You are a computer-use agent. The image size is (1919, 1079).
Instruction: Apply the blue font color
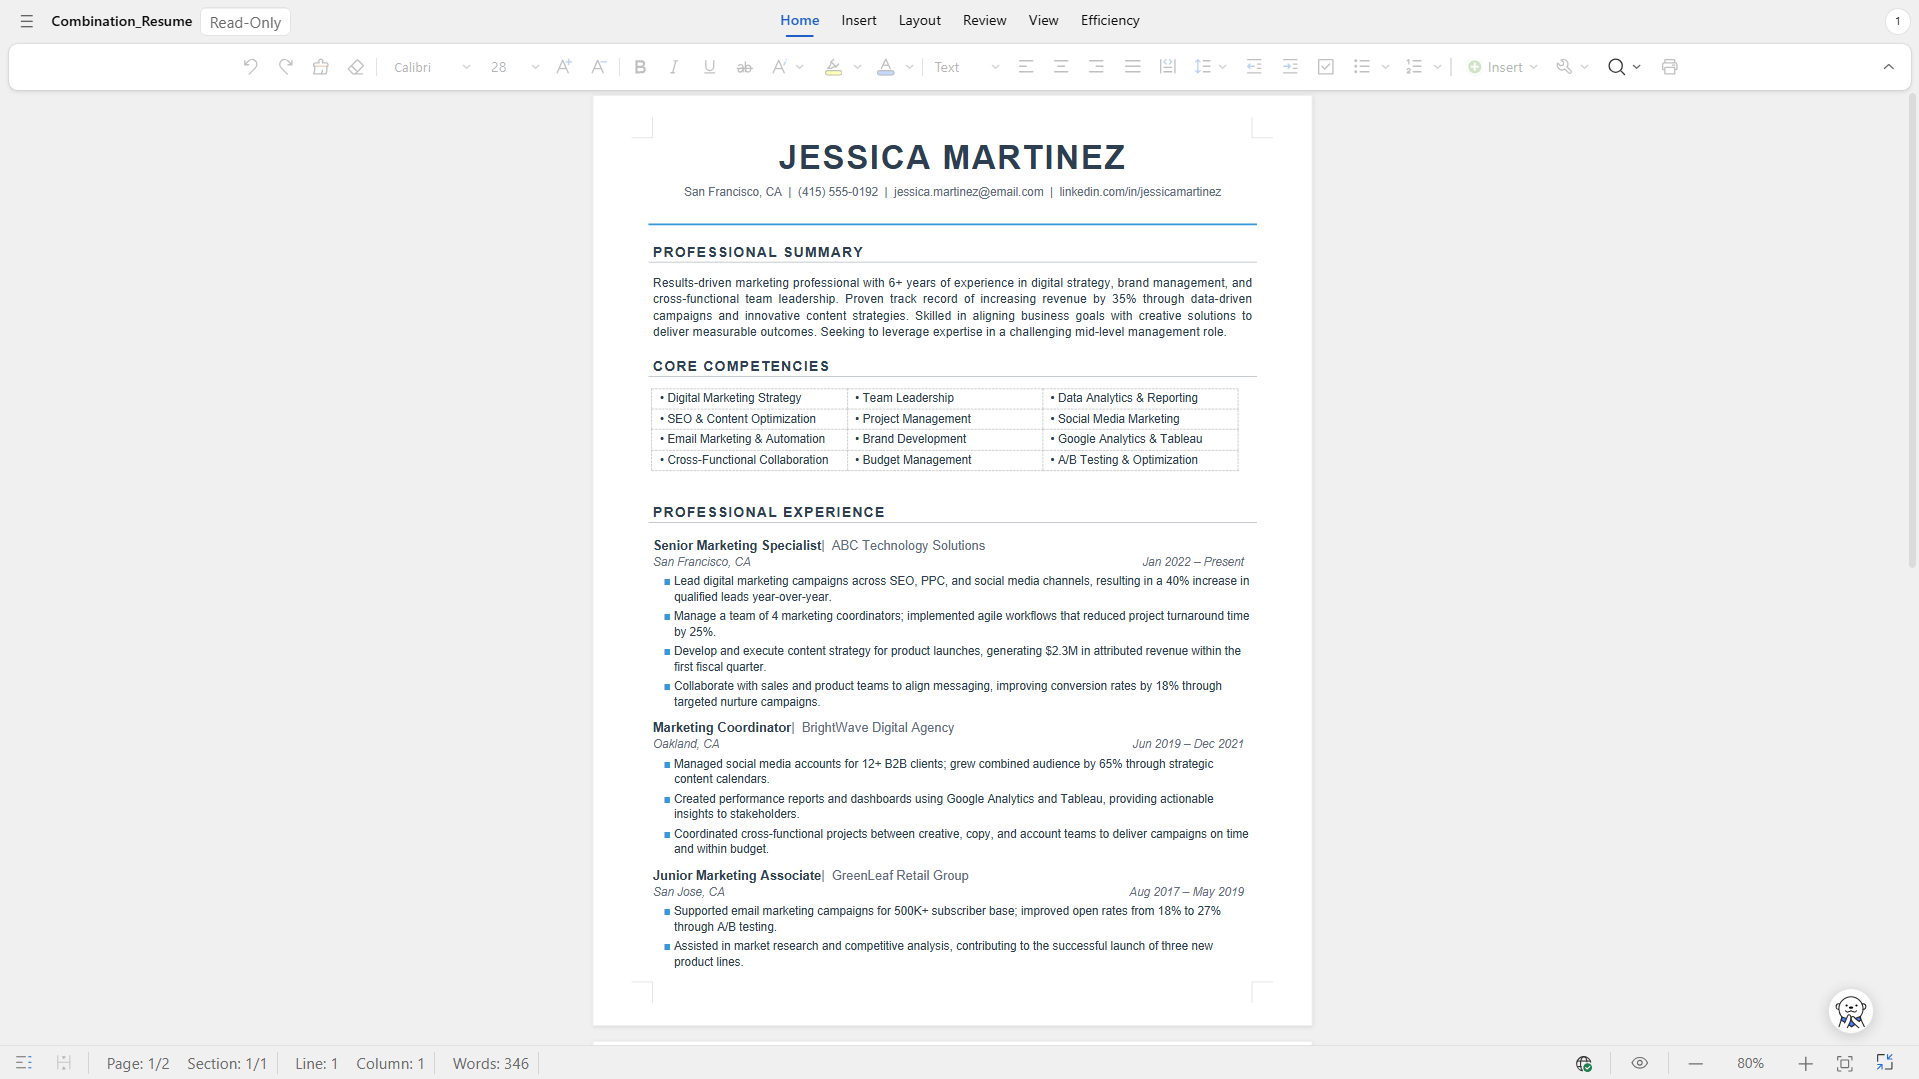(885, 67)
